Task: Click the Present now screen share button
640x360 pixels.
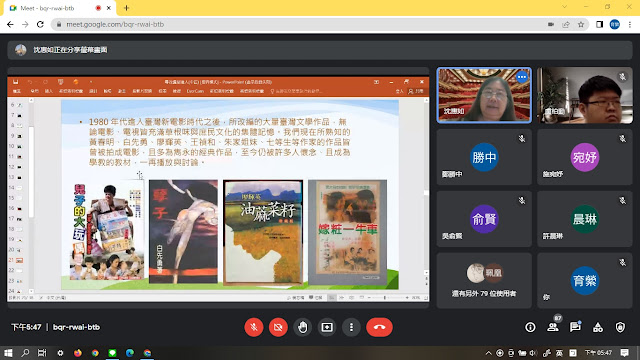Action: [327, 327]
